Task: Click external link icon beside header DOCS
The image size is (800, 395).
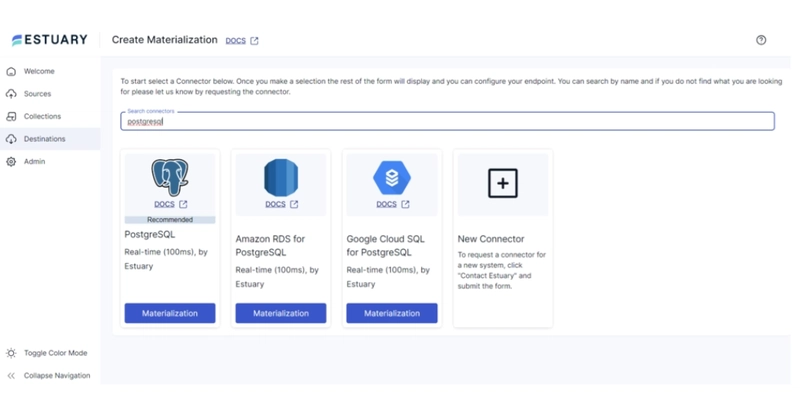Action: pos(254,40)
